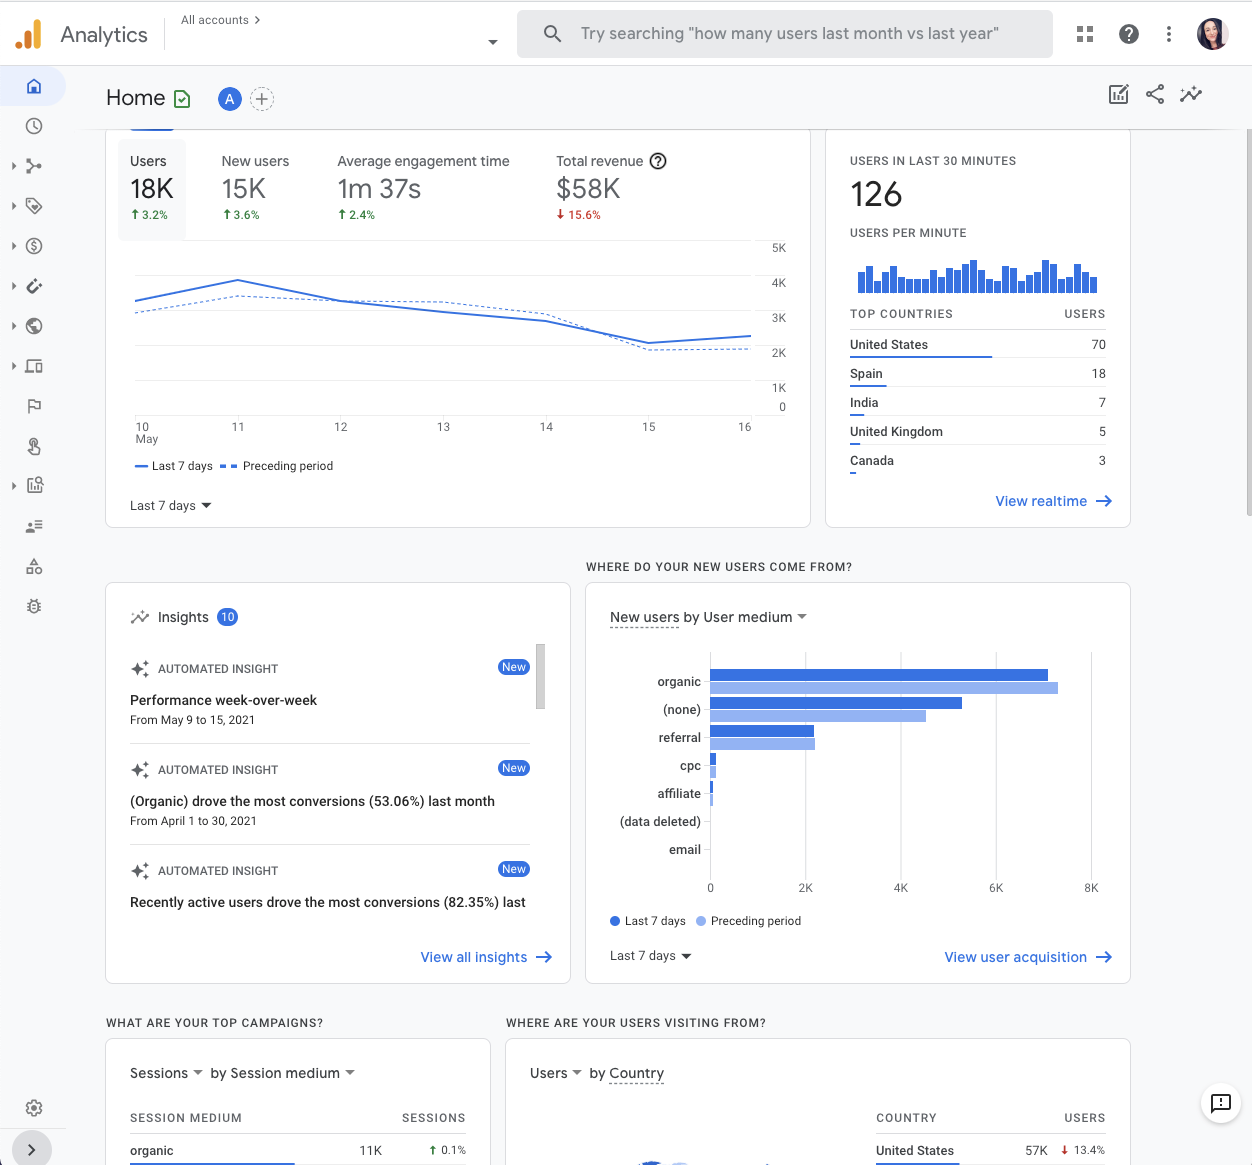
Task: Click the share this report icon
Action: pos(1155,93)
